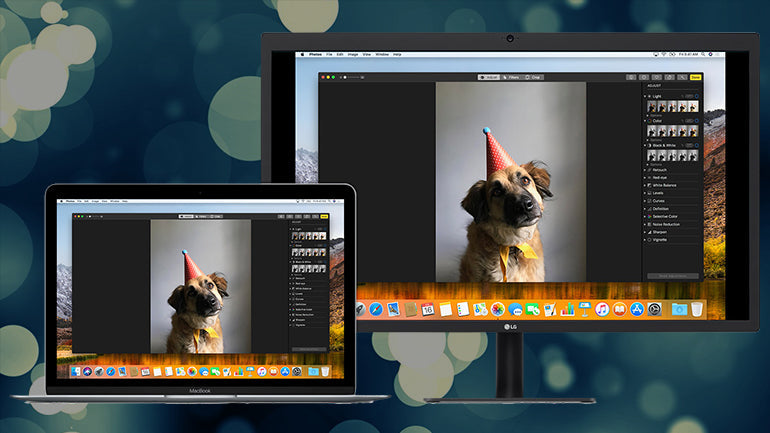Click the Light thumbnail slider strip on LG monitor
This screenshot has height=433, width=770.
pos(672,107)
